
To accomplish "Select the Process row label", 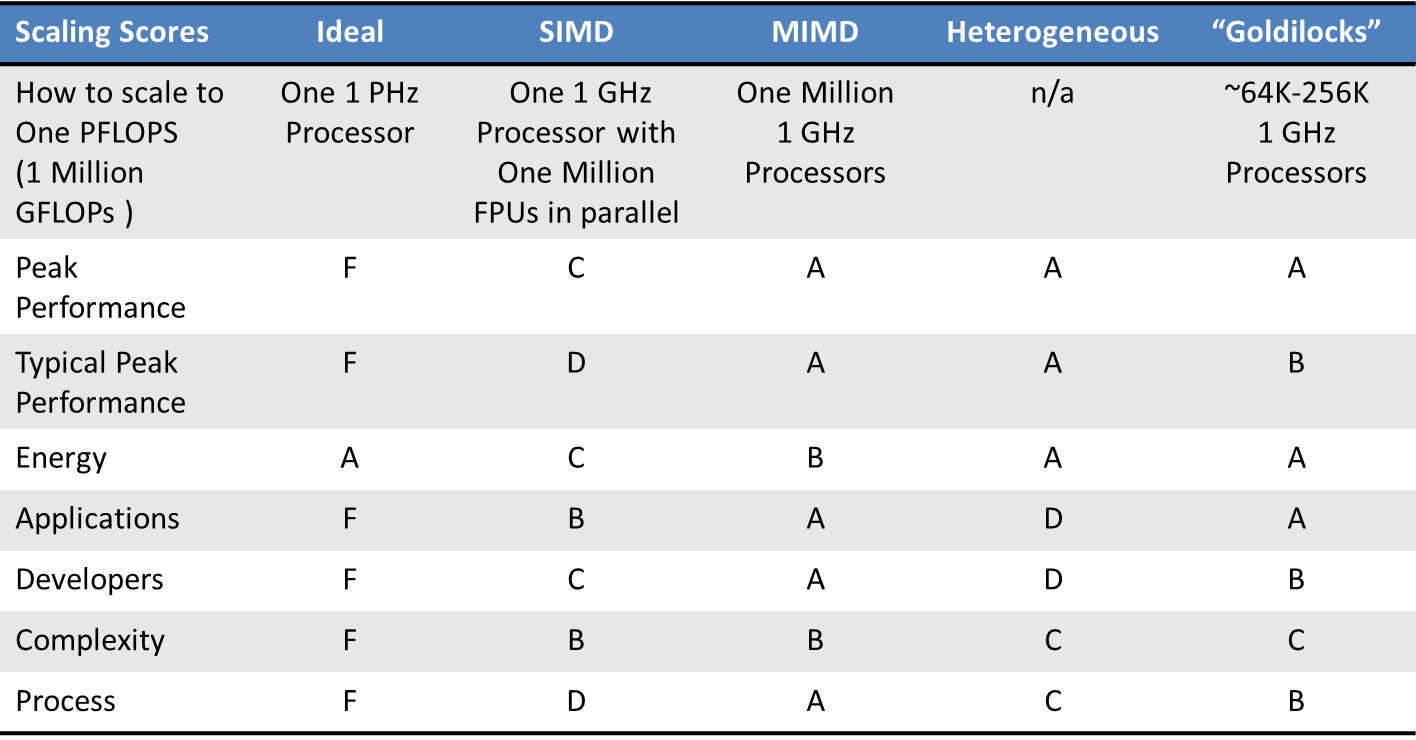I will pos(66,701).
